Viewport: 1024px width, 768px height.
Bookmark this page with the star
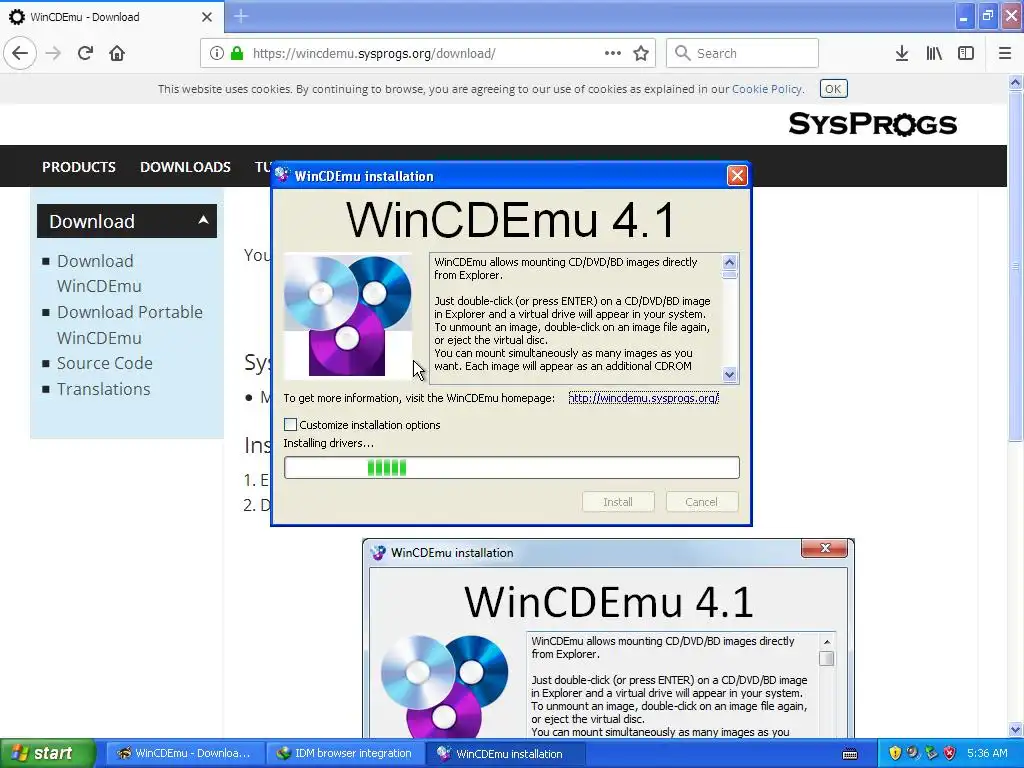pyautogui.click(x=641, y=54)
